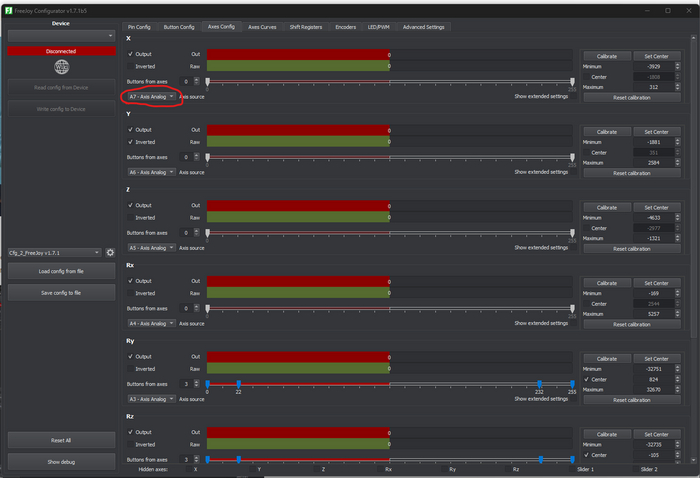Click the Z axis Minimum spinner arrows
Viewport: 700px width, 478px height.
coord(678,218)
